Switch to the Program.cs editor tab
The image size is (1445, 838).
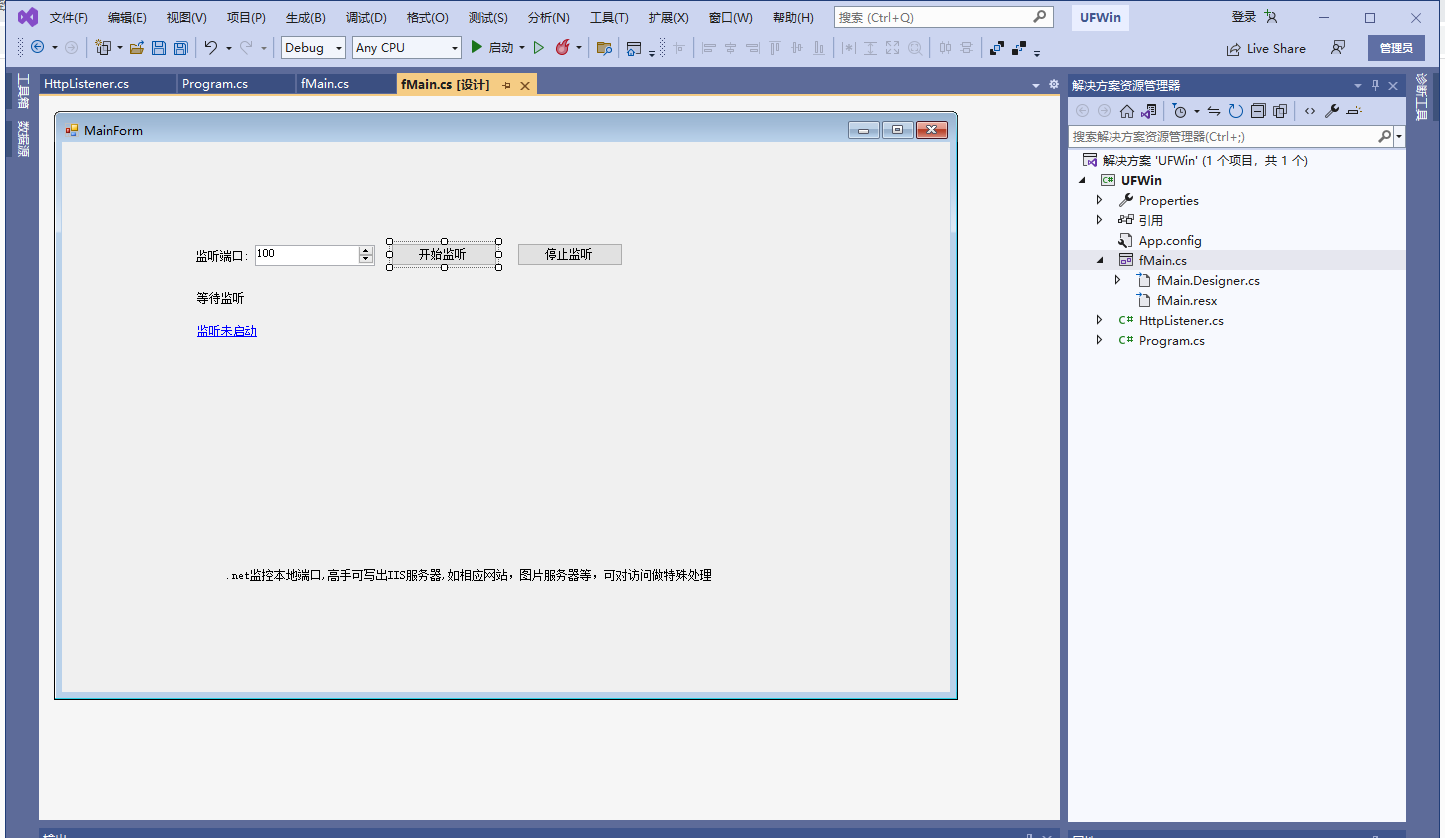[x=236, y=84]
